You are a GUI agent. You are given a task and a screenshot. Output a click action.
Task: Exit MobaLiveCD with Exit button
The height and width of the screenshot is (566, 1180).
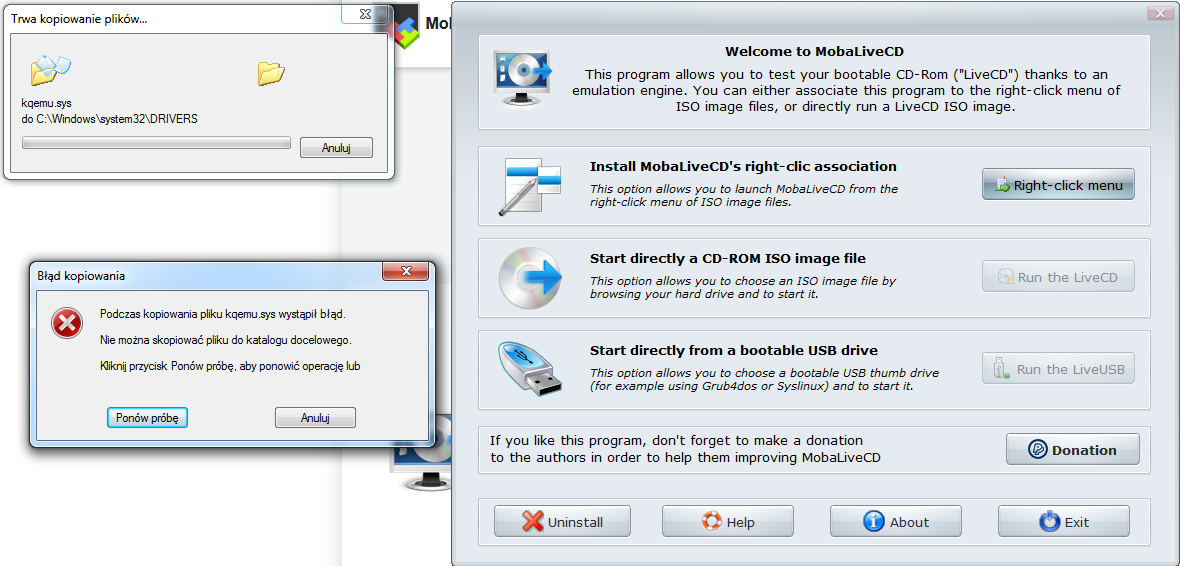click(1063, 521)
